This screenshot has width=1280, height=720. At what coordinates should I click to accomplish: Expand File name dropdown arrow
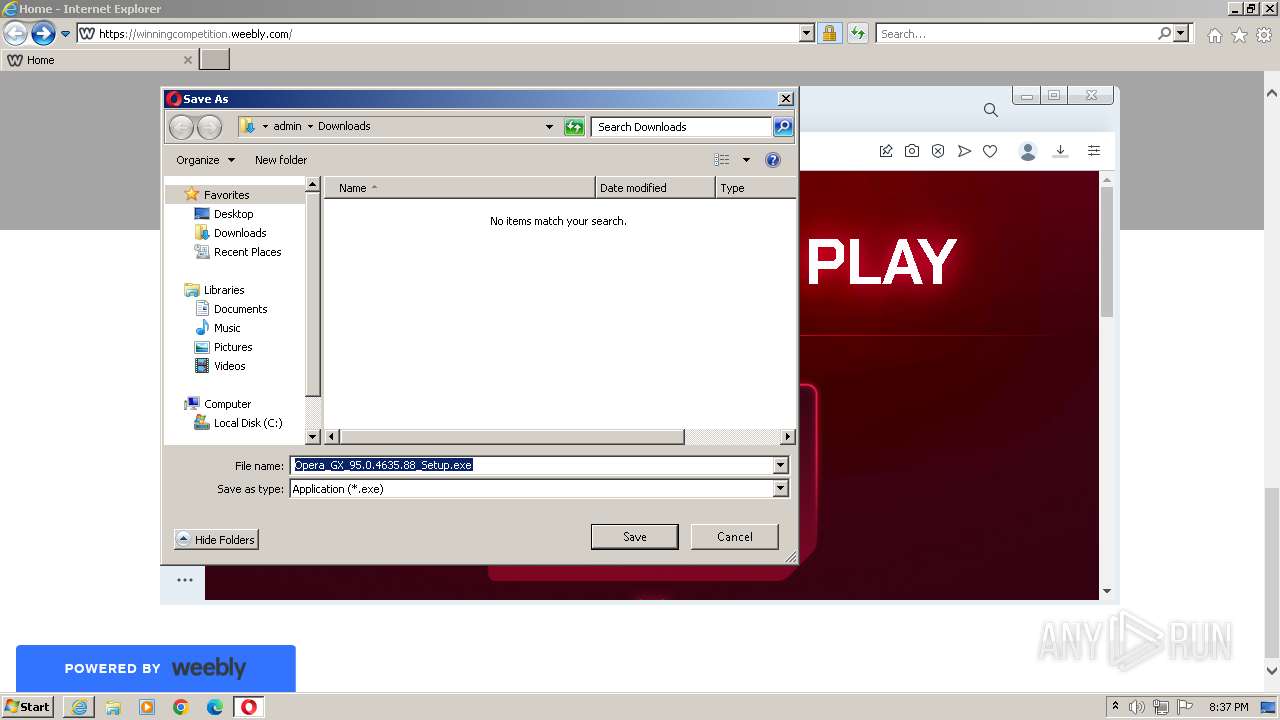pyautogui.click(x=781, y=465)
